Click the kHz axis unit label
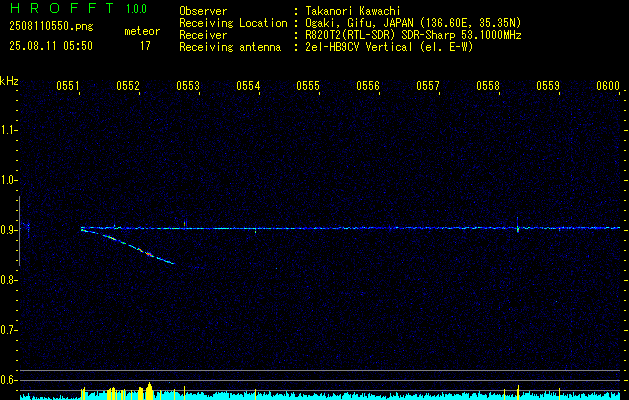The height and width of the screenshot is (400, 629). pyautogui.click(x=9, y=81)
